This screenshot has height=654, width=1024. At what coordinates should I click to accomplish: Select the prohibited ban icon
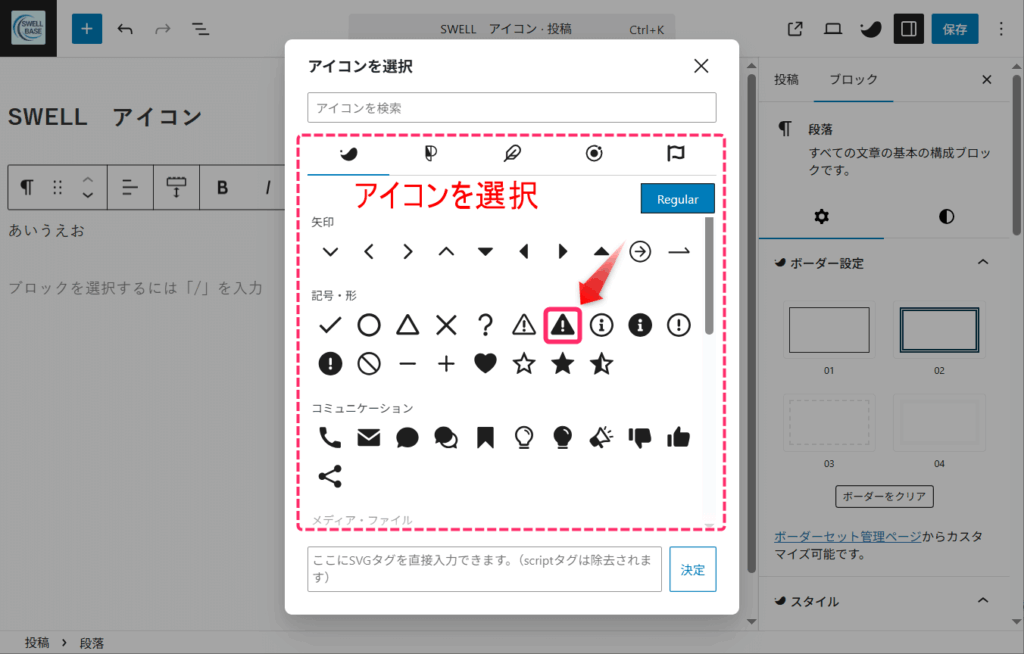coord(369,364)
